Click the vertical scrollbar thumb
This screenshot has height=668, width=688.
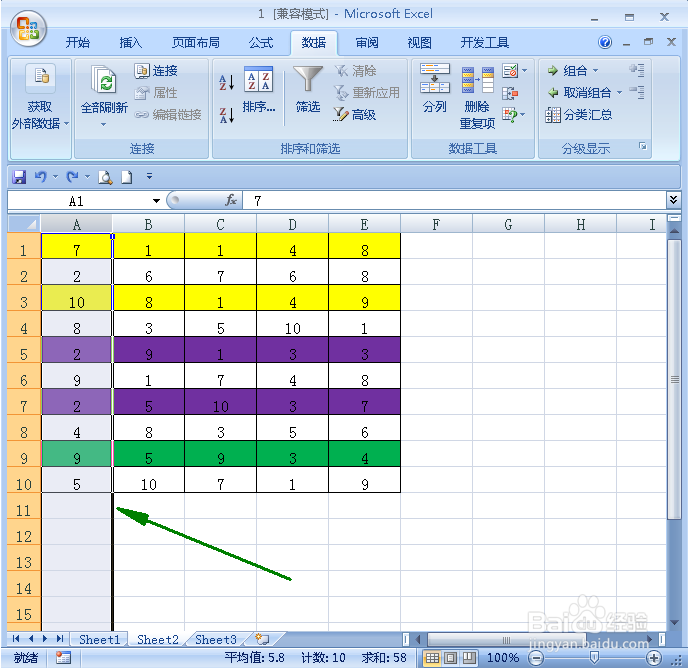[x=674, y=379]
